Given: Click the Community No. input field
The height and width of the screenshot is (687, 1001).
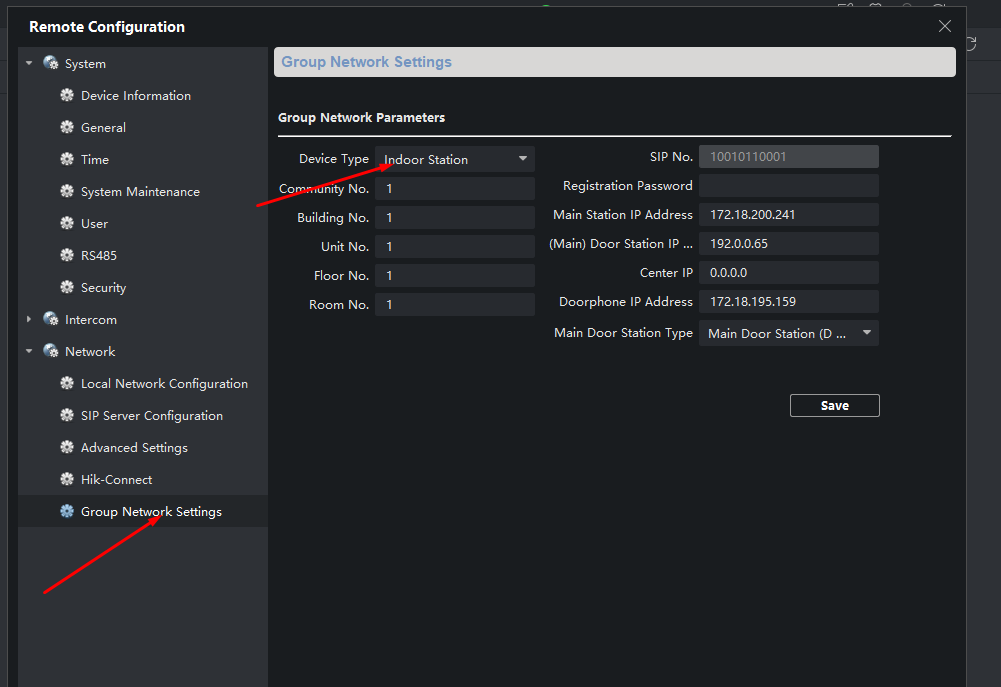Looking at the screenshot, I should 455,189.
